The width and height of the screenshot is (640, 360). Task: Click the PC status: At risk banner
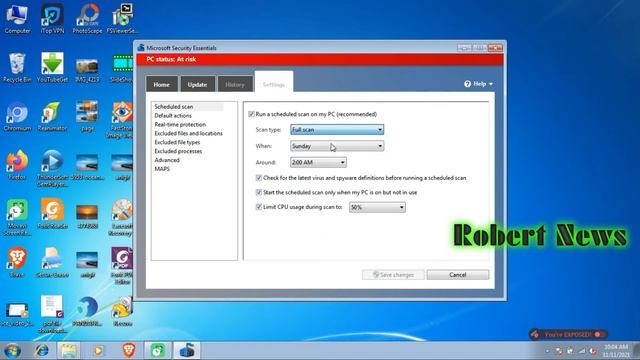point(320,60)
